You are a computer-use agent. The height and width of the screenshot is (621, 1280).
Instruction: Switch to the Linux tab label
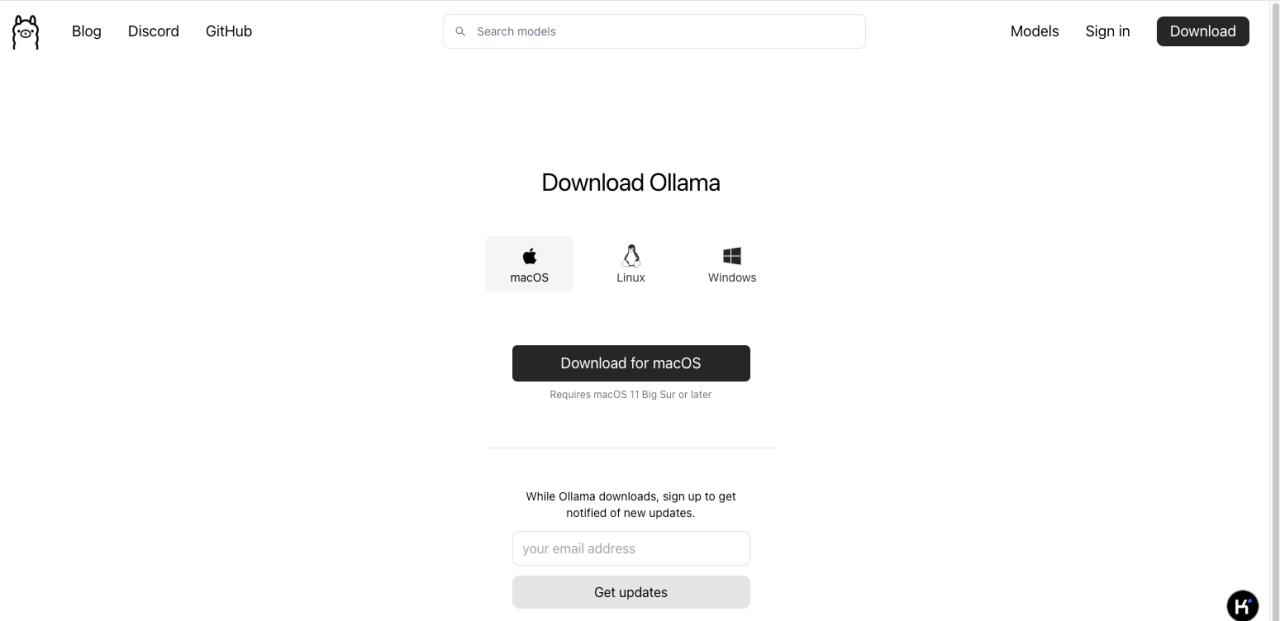tap(631, 278)
